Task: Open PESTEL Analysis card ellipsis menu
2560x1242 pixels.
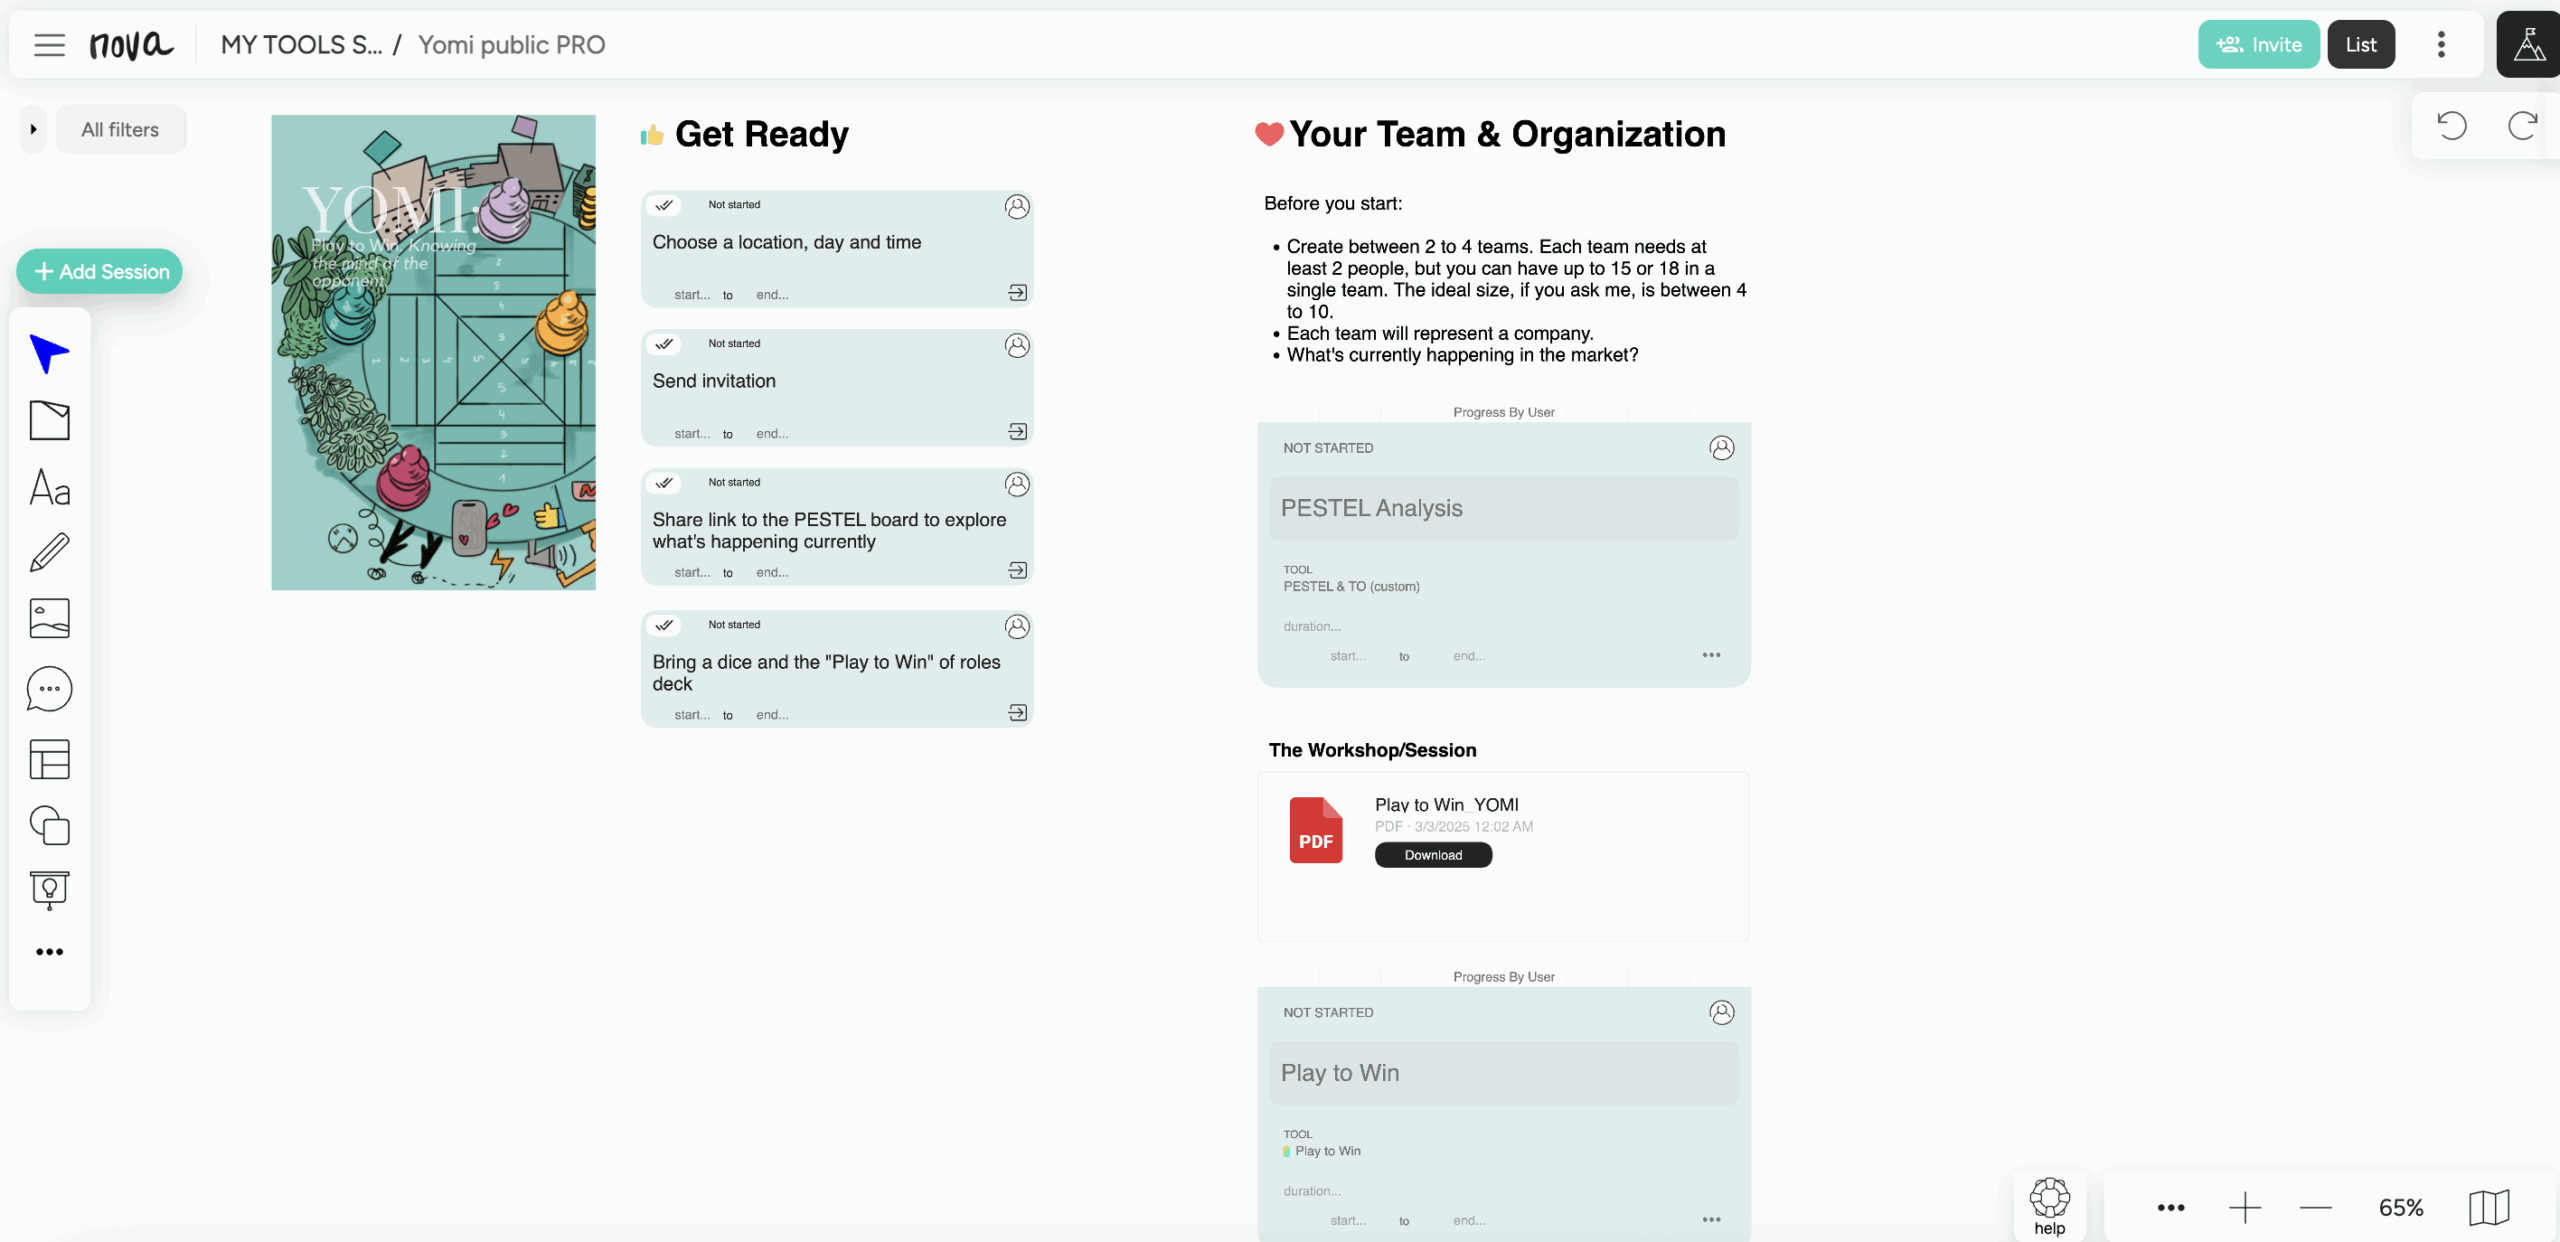Action: point(1711,656)
